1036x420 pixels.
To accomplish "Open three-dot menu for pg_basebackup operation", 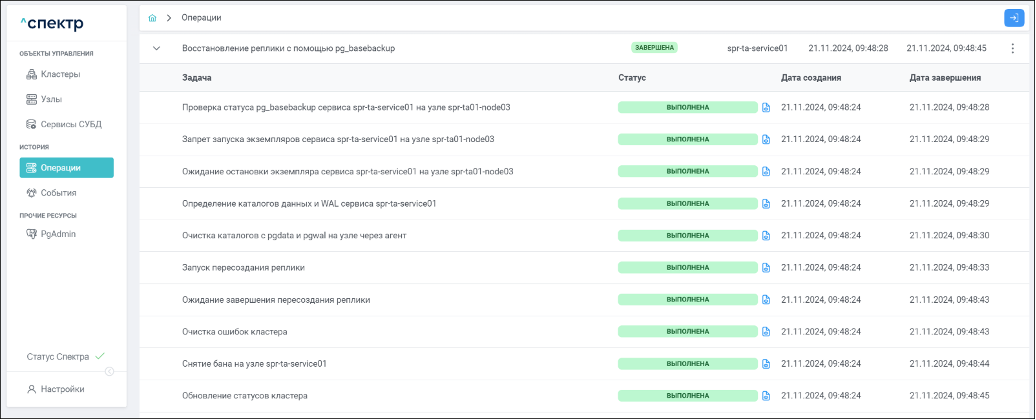I will pyautogui.click(x=1012, y=48).
